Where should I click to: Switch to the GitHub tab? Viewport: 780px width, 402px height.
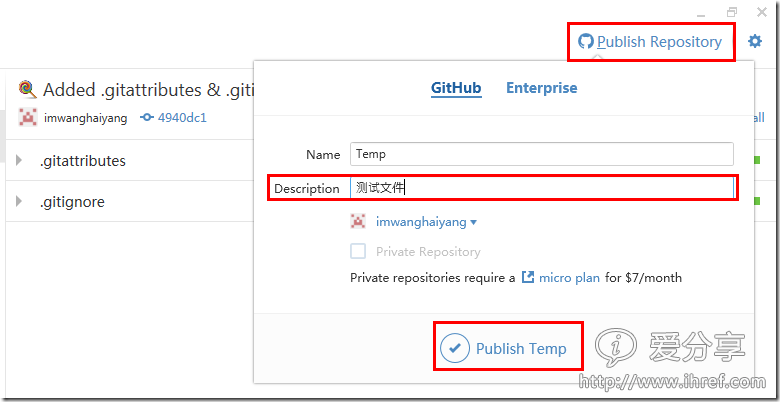point(456,88)
